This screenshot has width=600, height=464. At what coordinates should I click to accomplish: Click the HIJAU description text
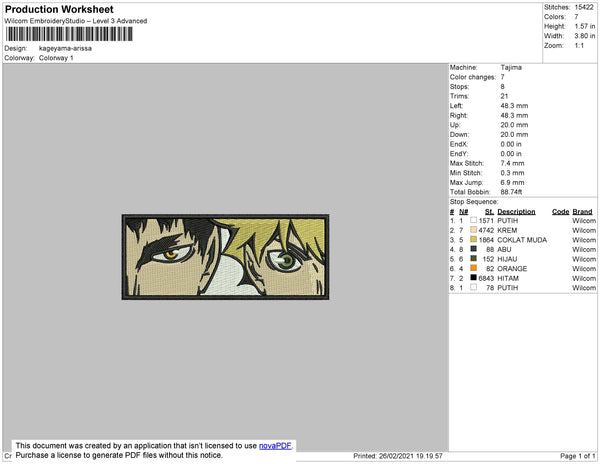(x=507, y=259)
